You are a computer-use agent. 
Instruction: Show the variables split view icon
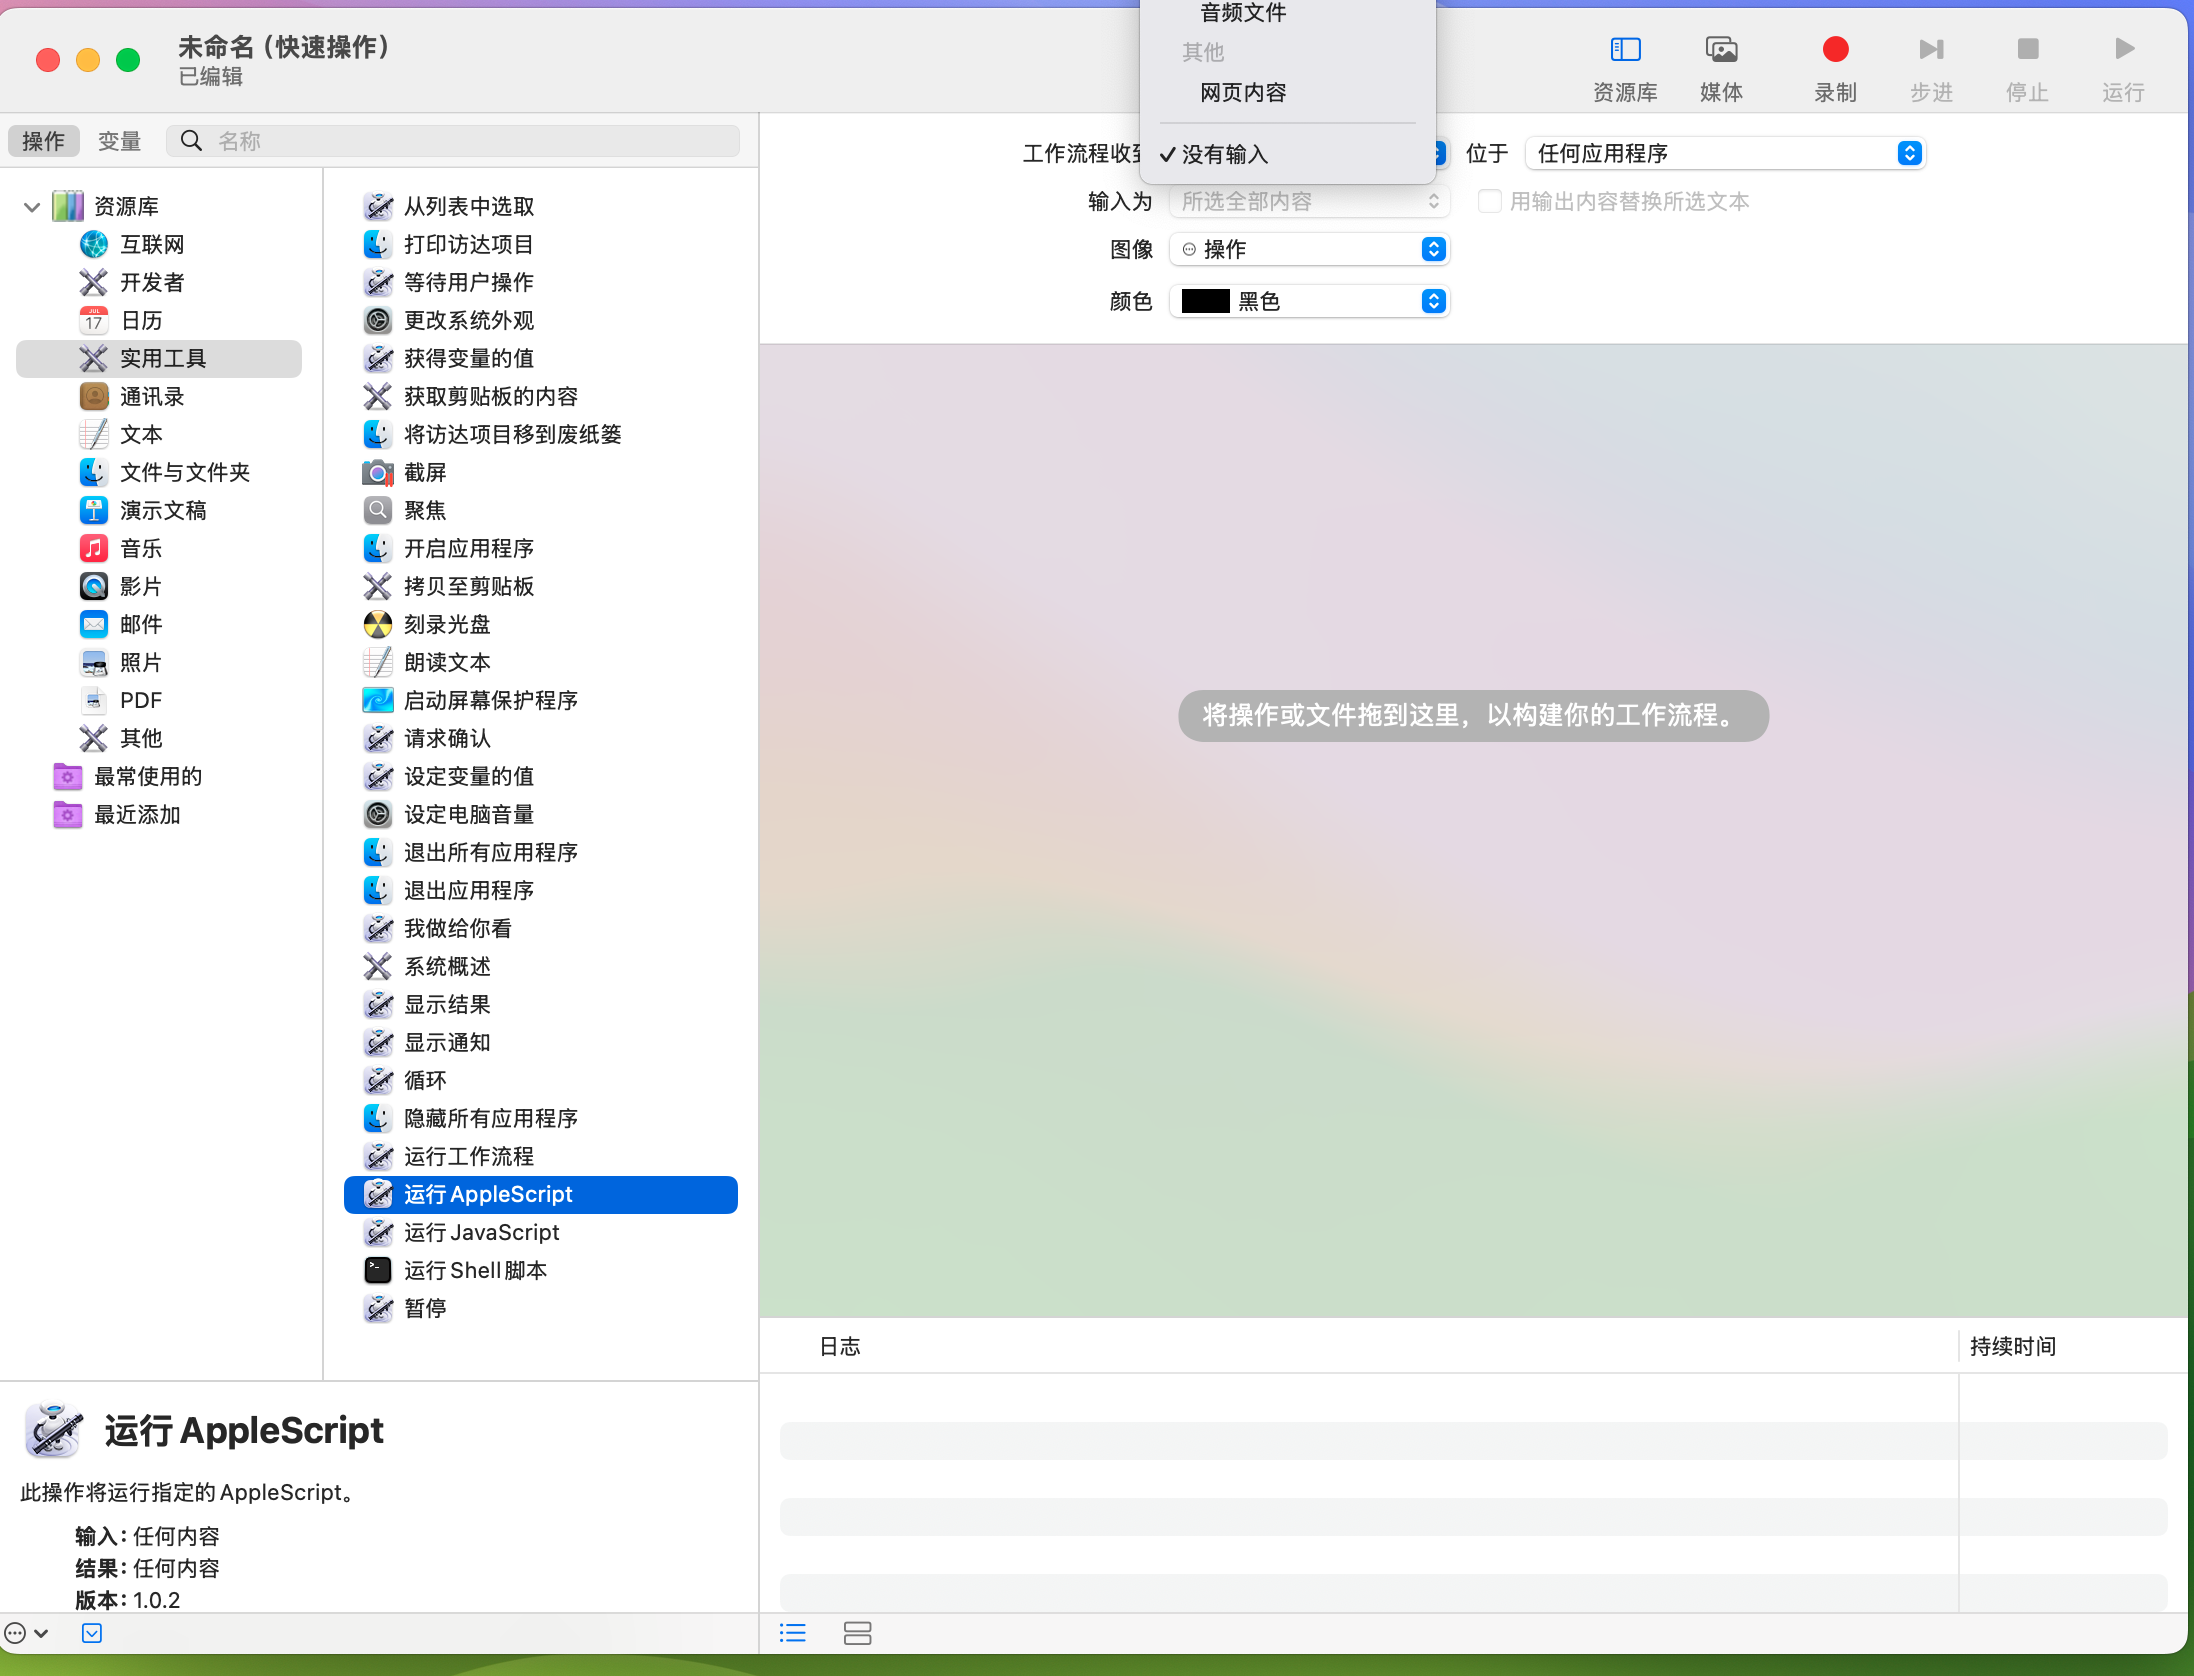857,1633
